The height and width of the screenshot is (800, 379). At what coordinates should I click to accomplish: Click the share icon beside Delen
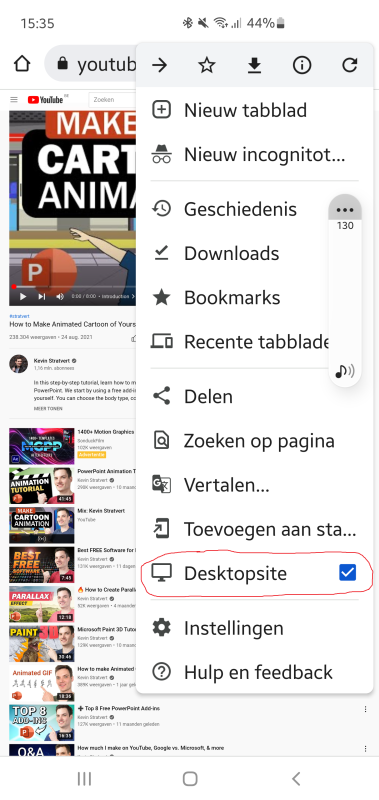pos(162,396)
